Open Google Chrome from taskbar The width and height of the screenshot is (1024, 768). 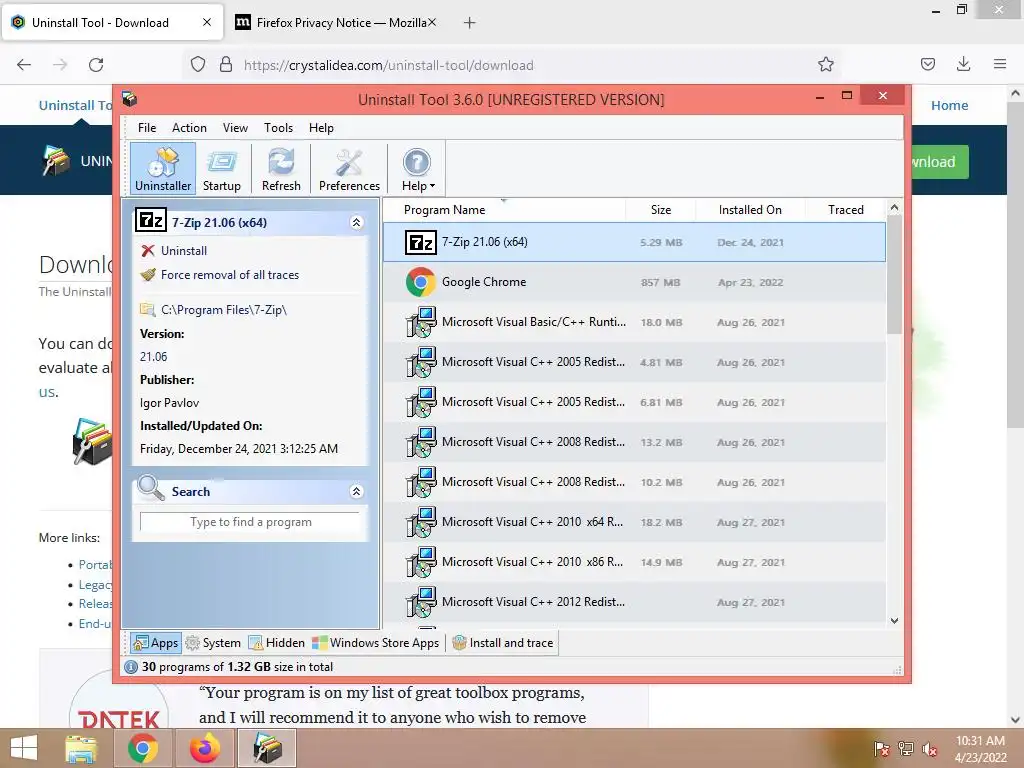[143, 748]
